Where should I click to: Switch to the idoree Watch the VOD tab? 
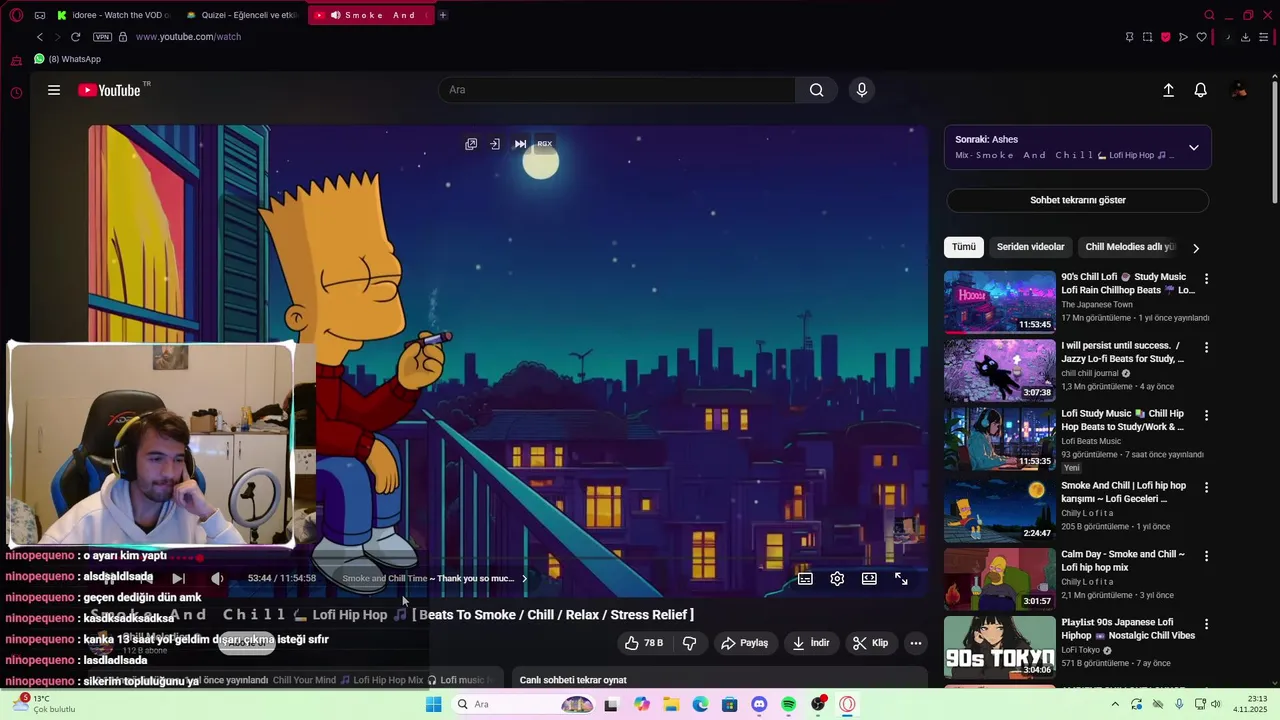(x=113, y=15)
